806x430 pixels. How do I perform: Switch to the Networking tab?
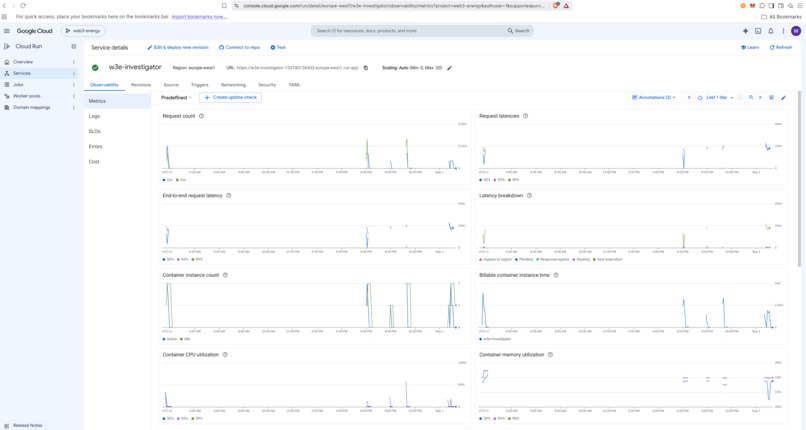(x=233, y=85)
